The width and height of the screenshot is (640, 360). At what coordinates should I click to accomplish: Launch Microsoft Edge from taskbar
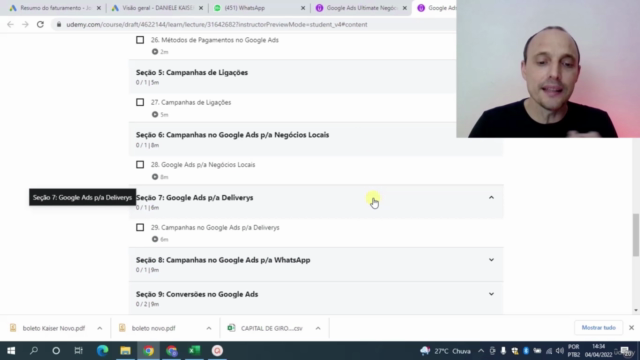102,351
